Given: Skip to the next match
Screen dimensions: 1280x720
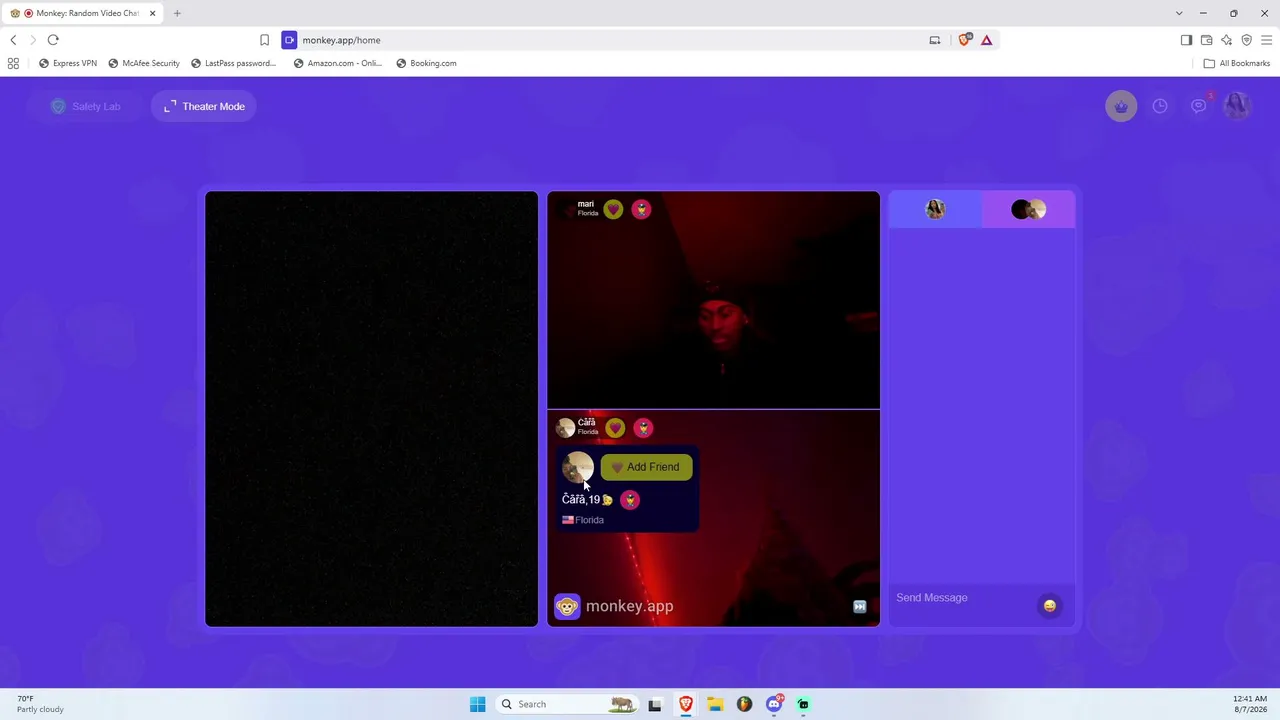Looking at the screenshot, I should [859, 606].
